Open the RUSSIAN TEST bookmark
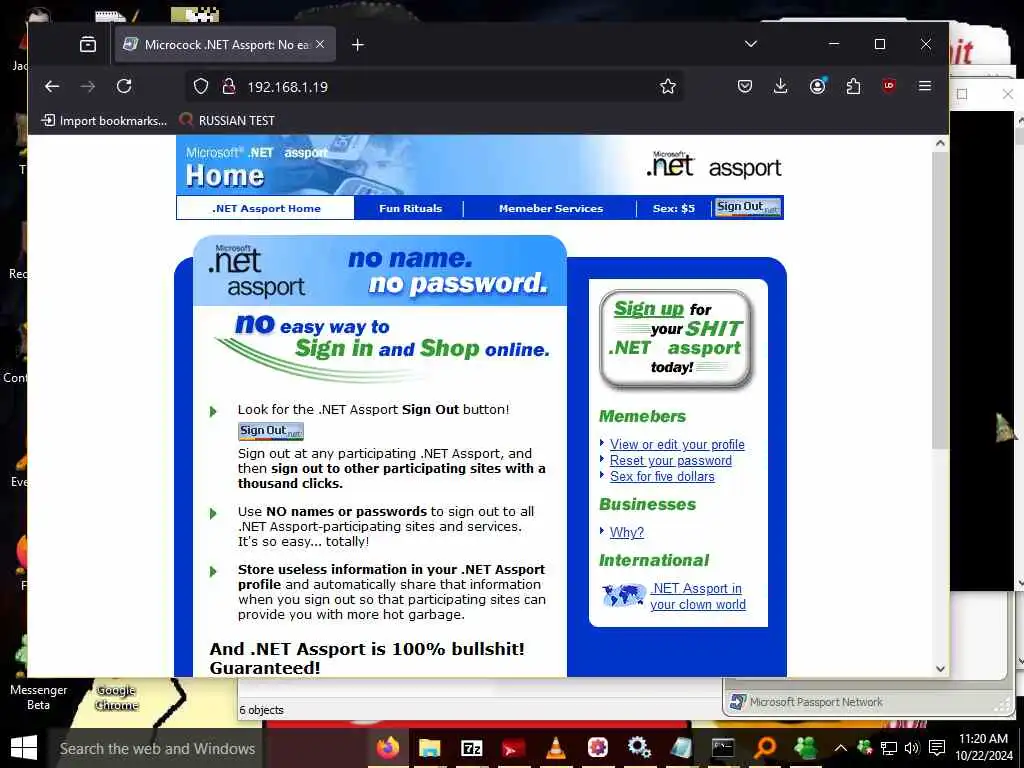1024x768 pixels. click(x=227, y=120)
